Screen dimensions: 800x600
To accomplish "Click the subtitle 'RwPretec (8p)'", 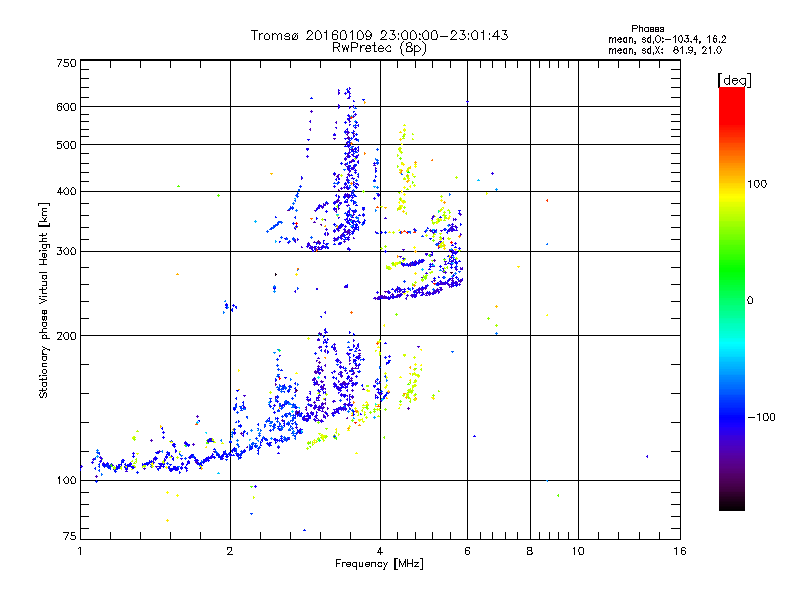I will click(x=380, y=48).
